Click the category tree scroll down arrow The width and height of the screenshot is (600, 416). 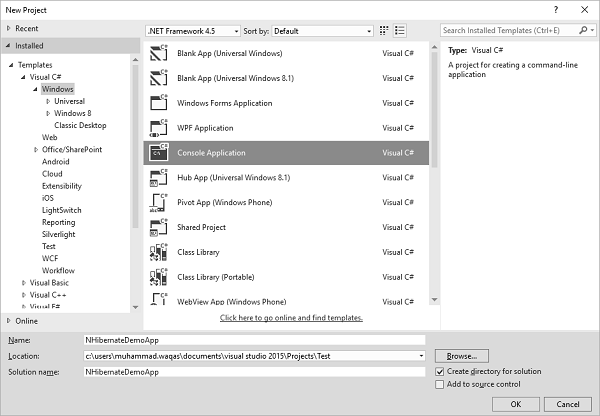tap(135, 307)
